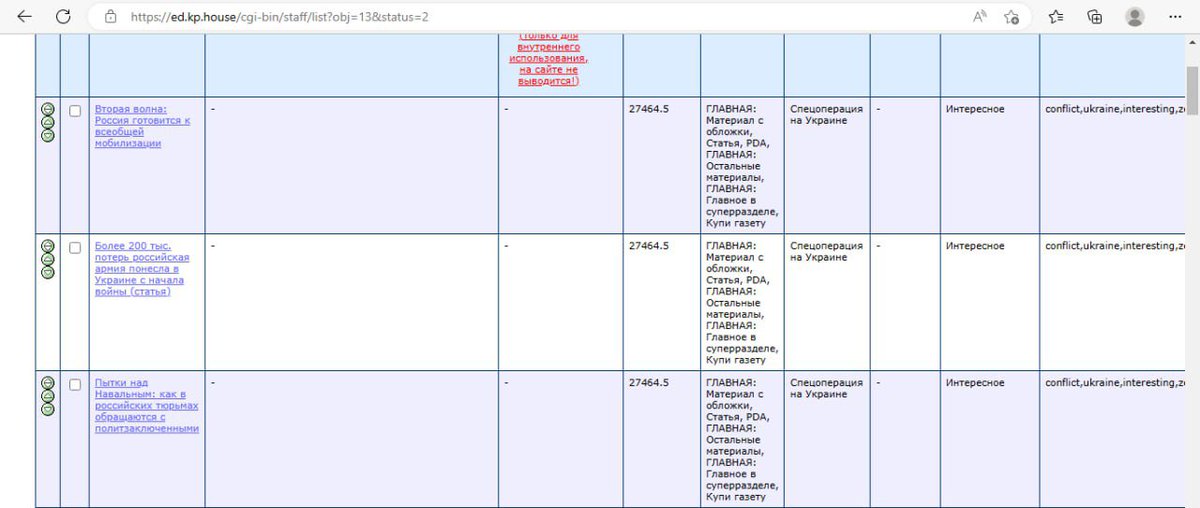Select value 27464.5 in 'Более 200 тыс.' row
This screenshot has height=508, width=1200.
tap(649, 245)
